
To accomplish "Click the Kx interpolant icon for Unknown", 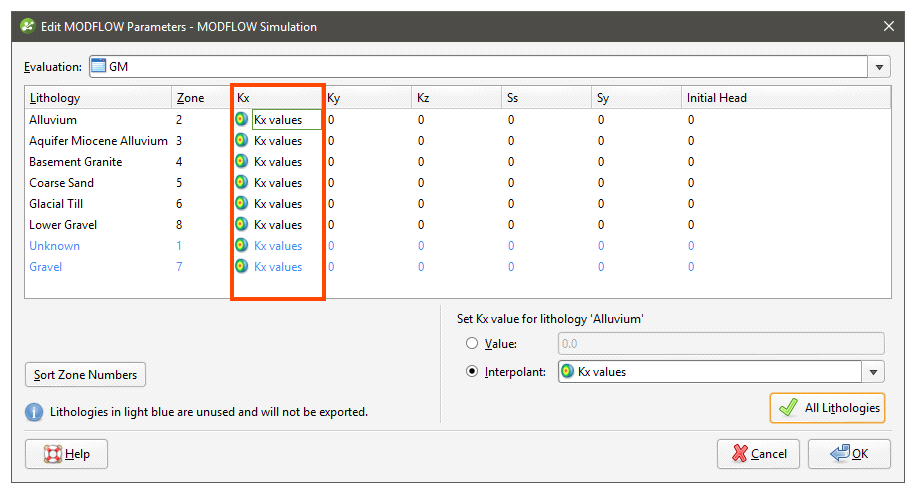I will [x=242, y=245].
